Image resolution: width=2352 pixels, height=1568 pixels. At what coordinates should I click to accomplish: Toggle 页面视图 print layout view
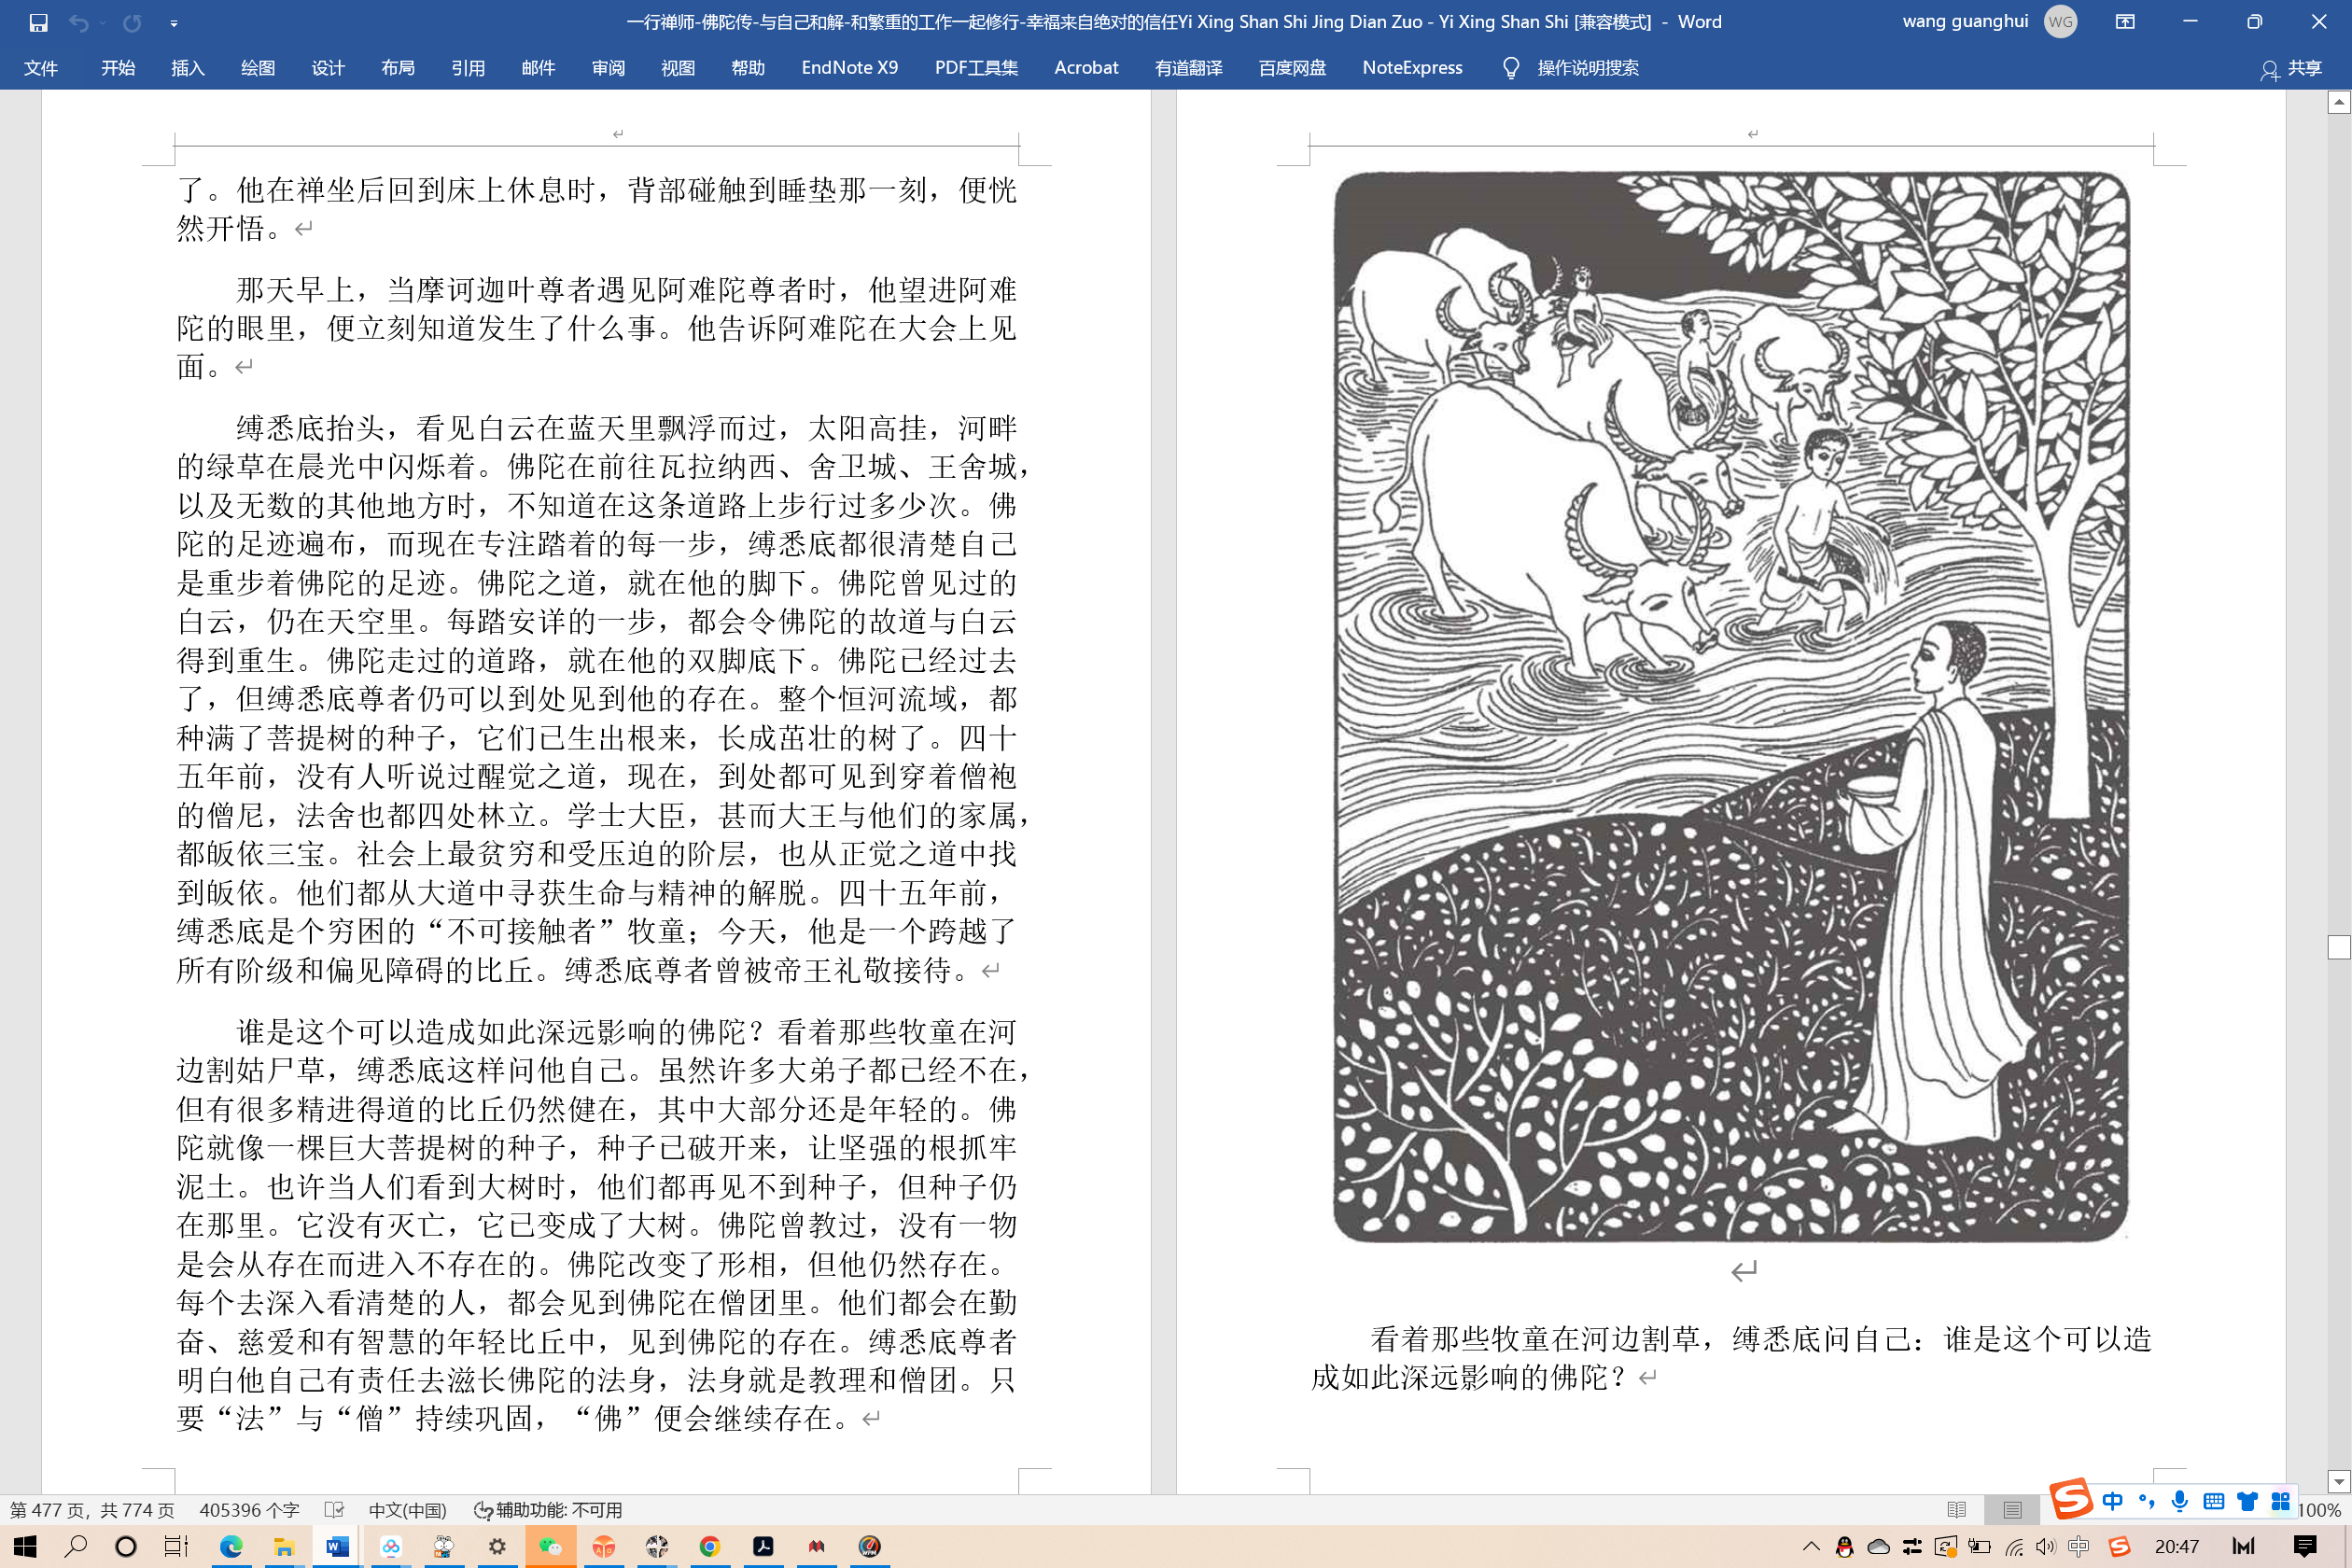[x=2012, y=1509]
